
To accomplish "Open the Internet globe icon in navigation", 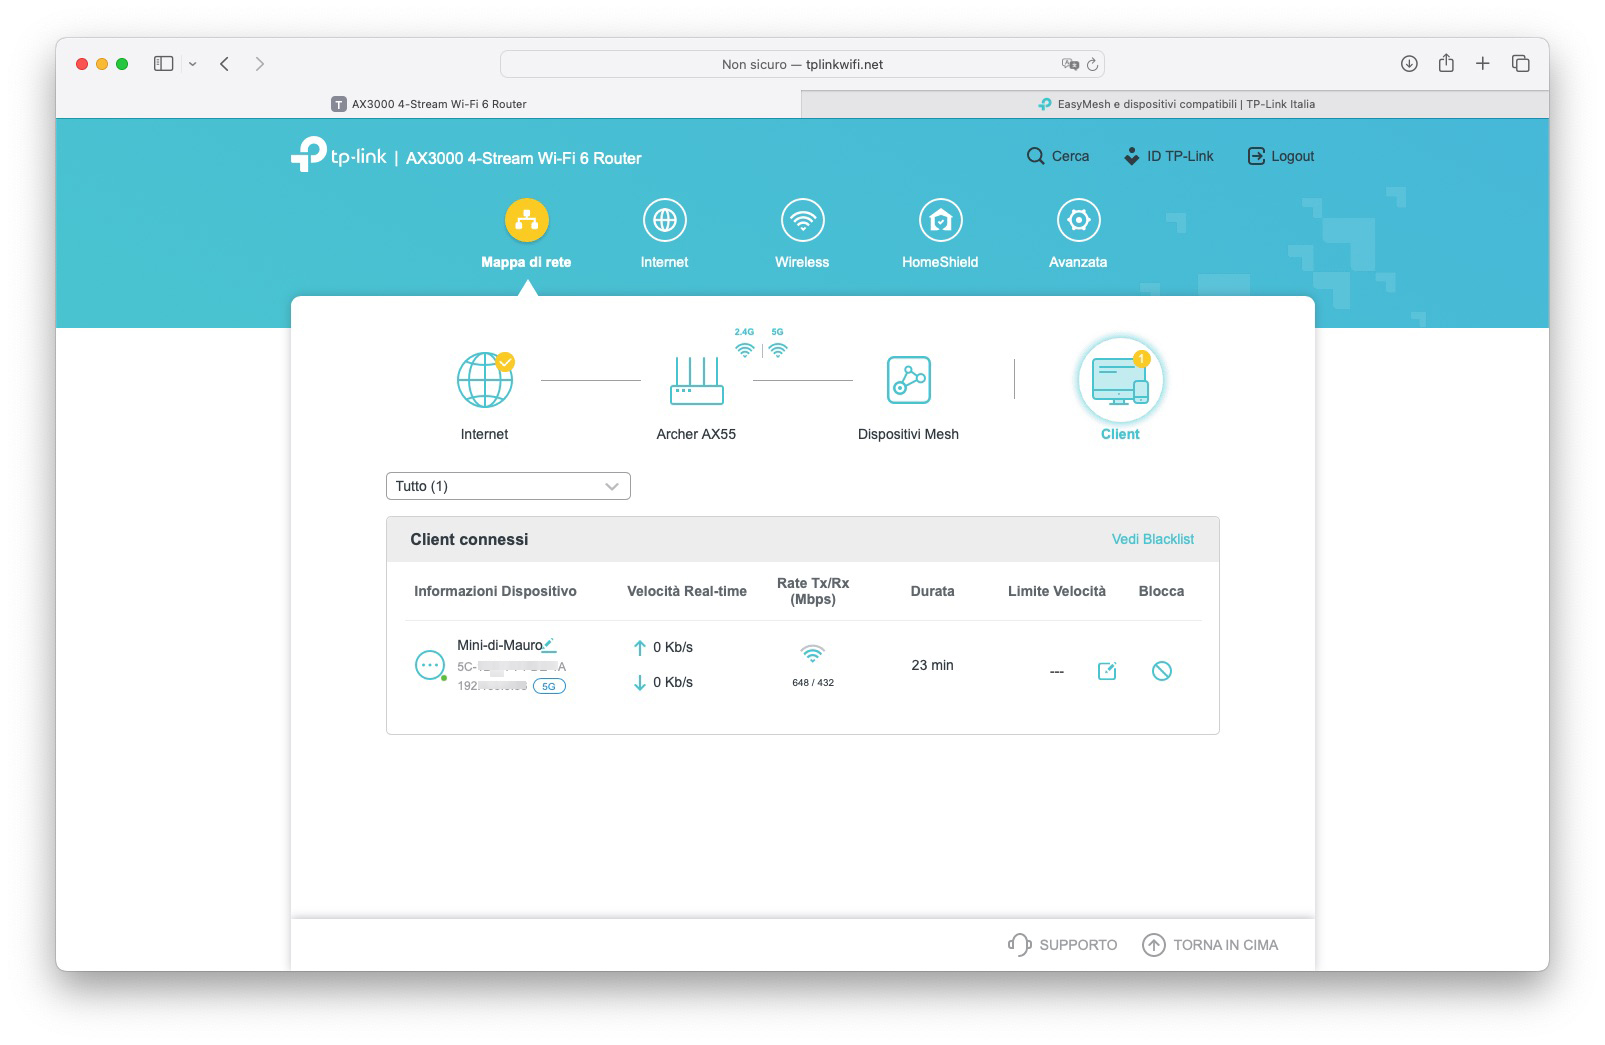I will pyautogui.click(x=665, y=220).
